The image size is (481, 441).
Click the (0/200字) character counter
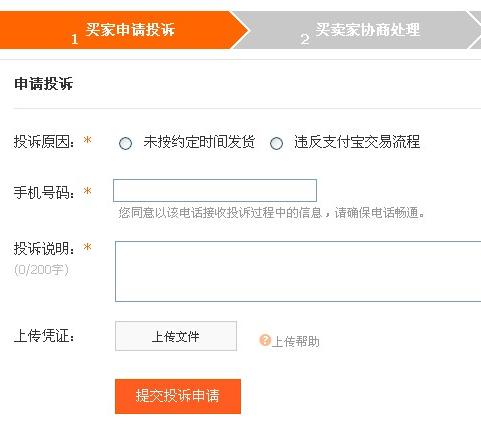[41, 269]
